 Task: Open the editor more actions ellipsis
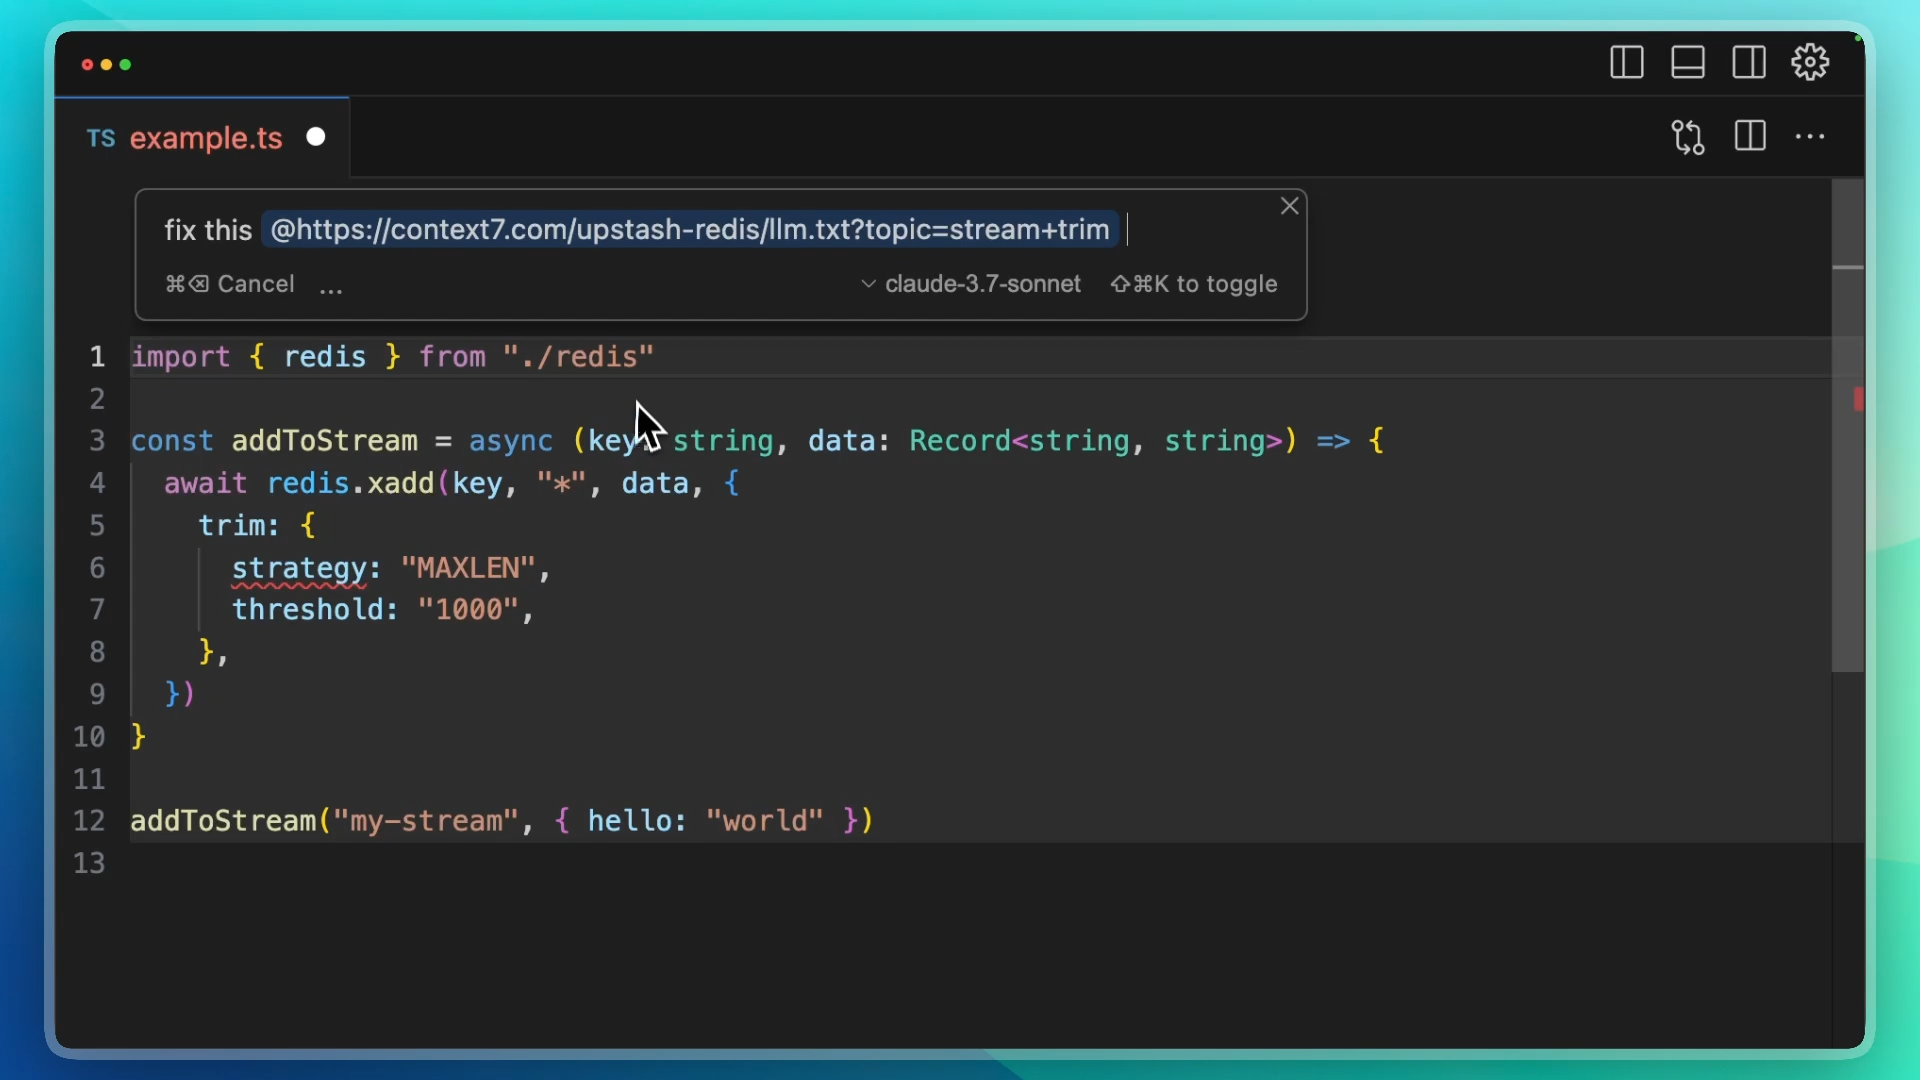1811,137
